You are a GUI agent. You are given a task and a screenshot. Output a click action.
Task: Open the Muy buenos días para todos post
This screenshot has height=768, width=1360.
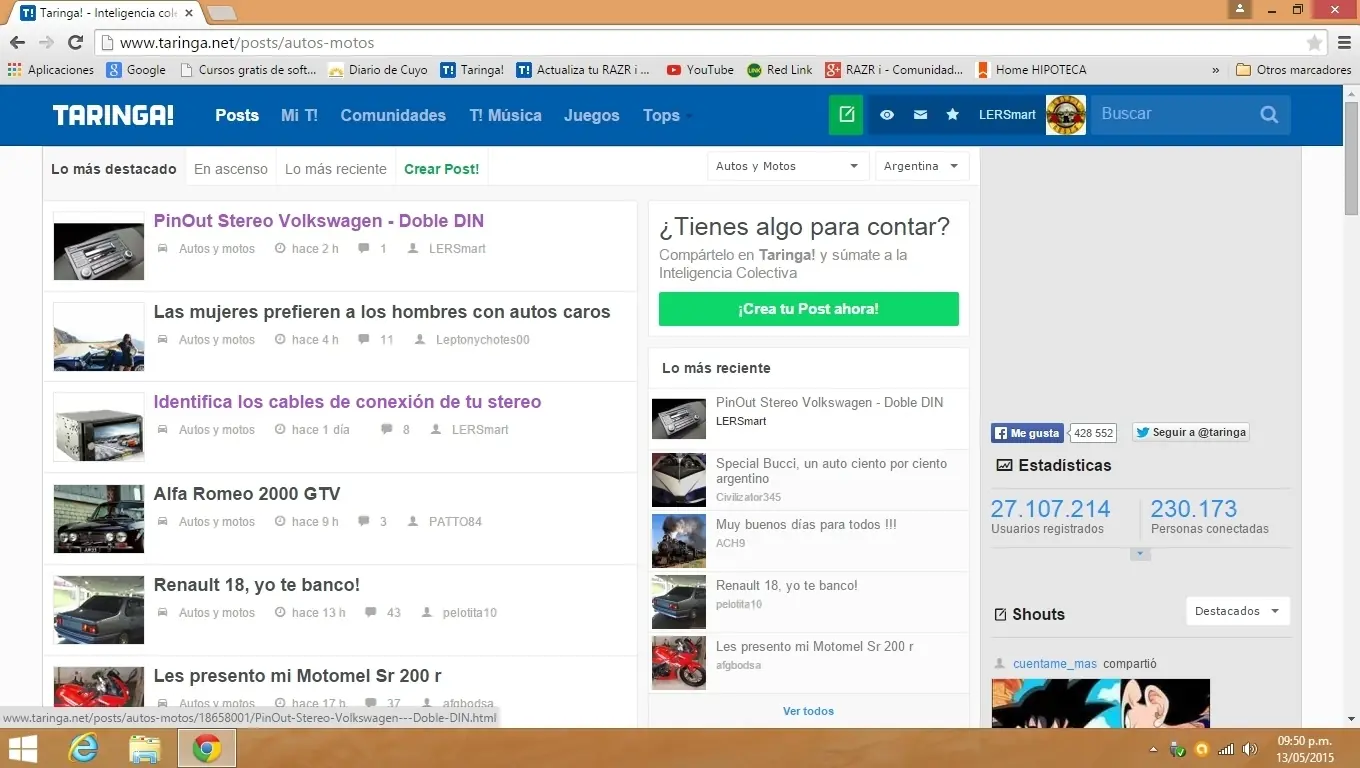[806, 524]
